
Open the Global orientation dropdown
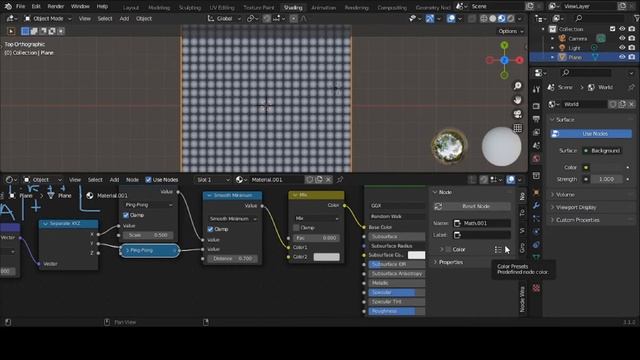pos(224,19)
